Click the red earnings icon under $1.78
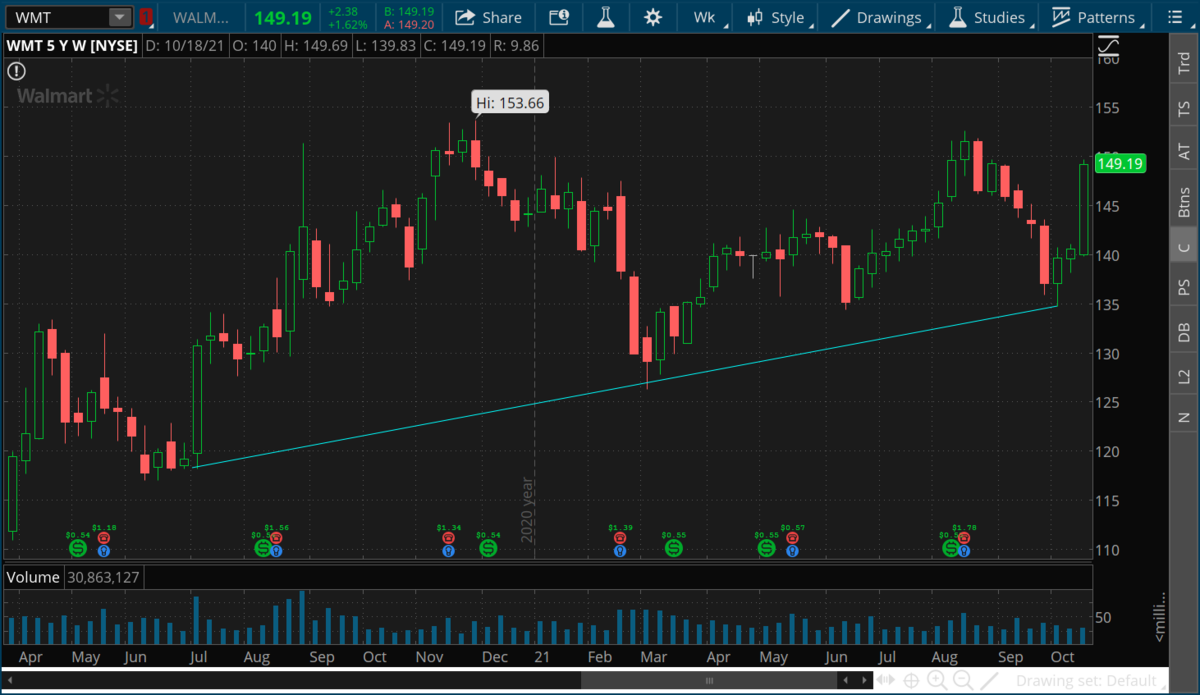The image size is (1200, 695). click(964, 538)
